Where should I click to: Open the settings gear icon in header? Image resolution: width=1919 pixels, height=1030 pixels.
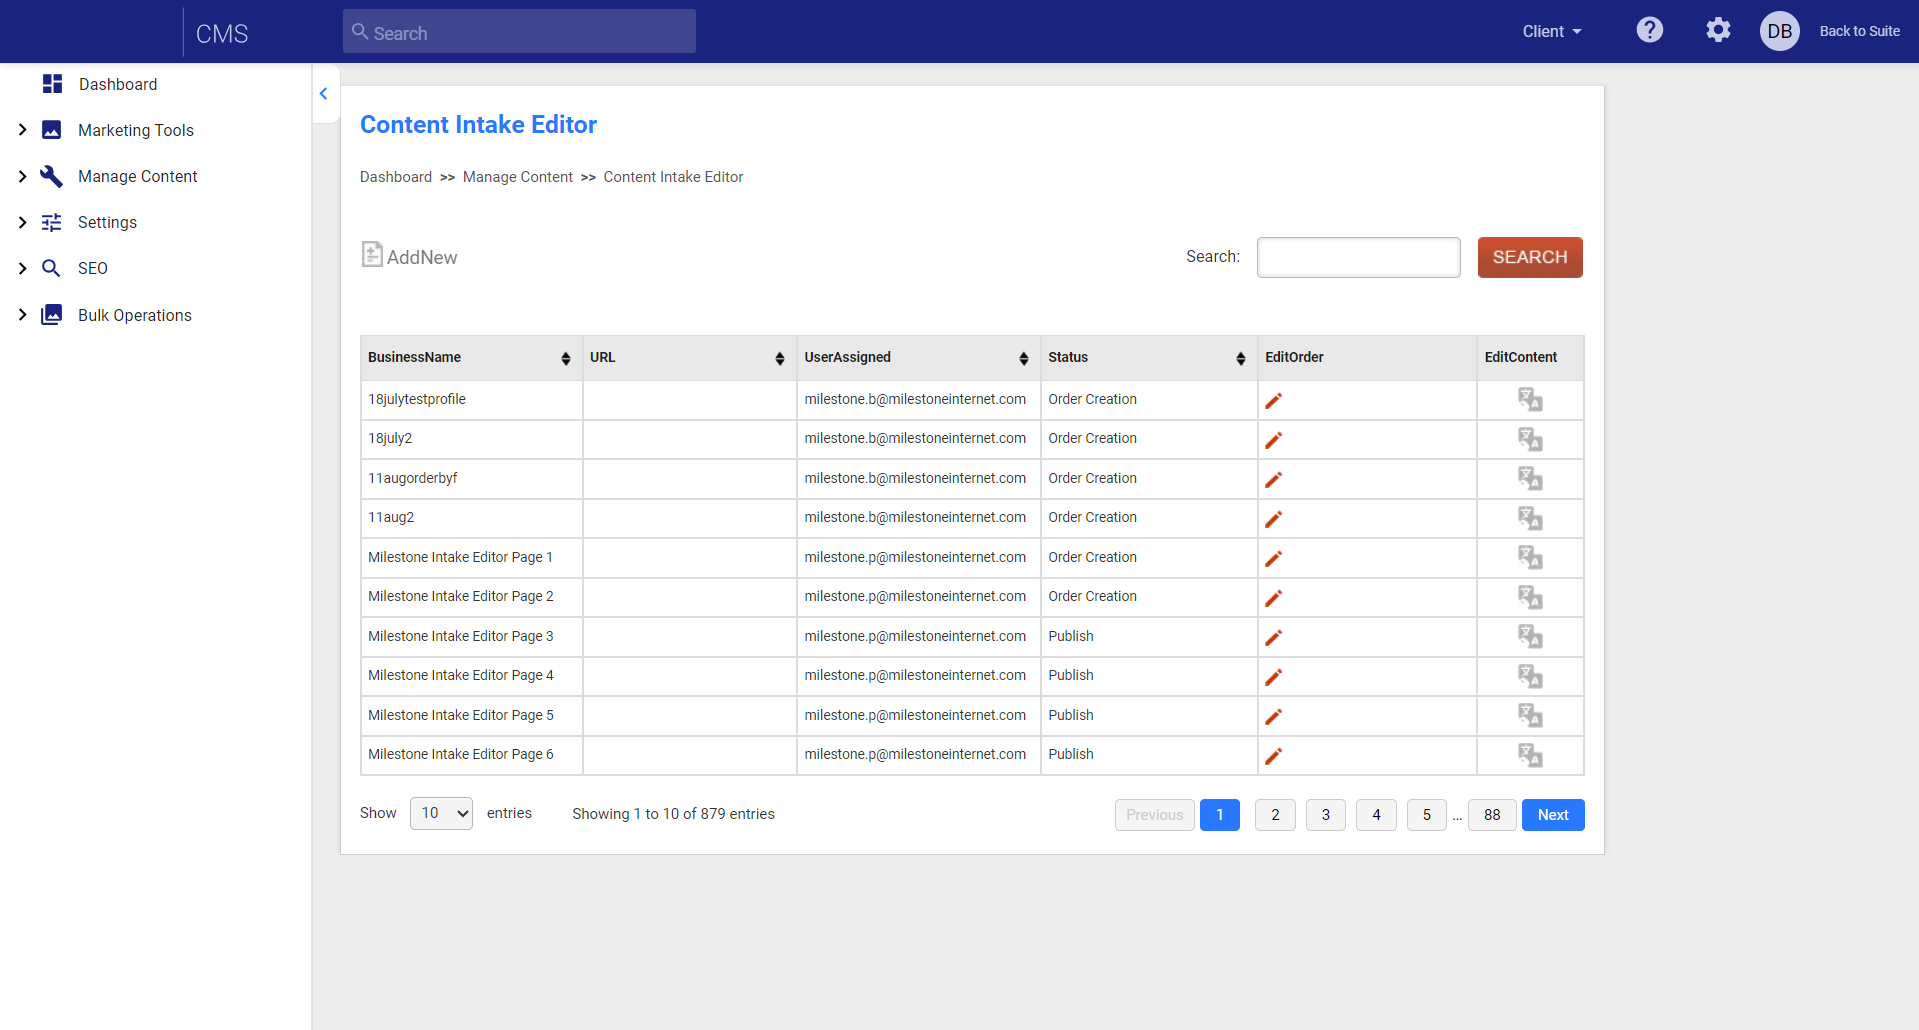point(1718,30)
